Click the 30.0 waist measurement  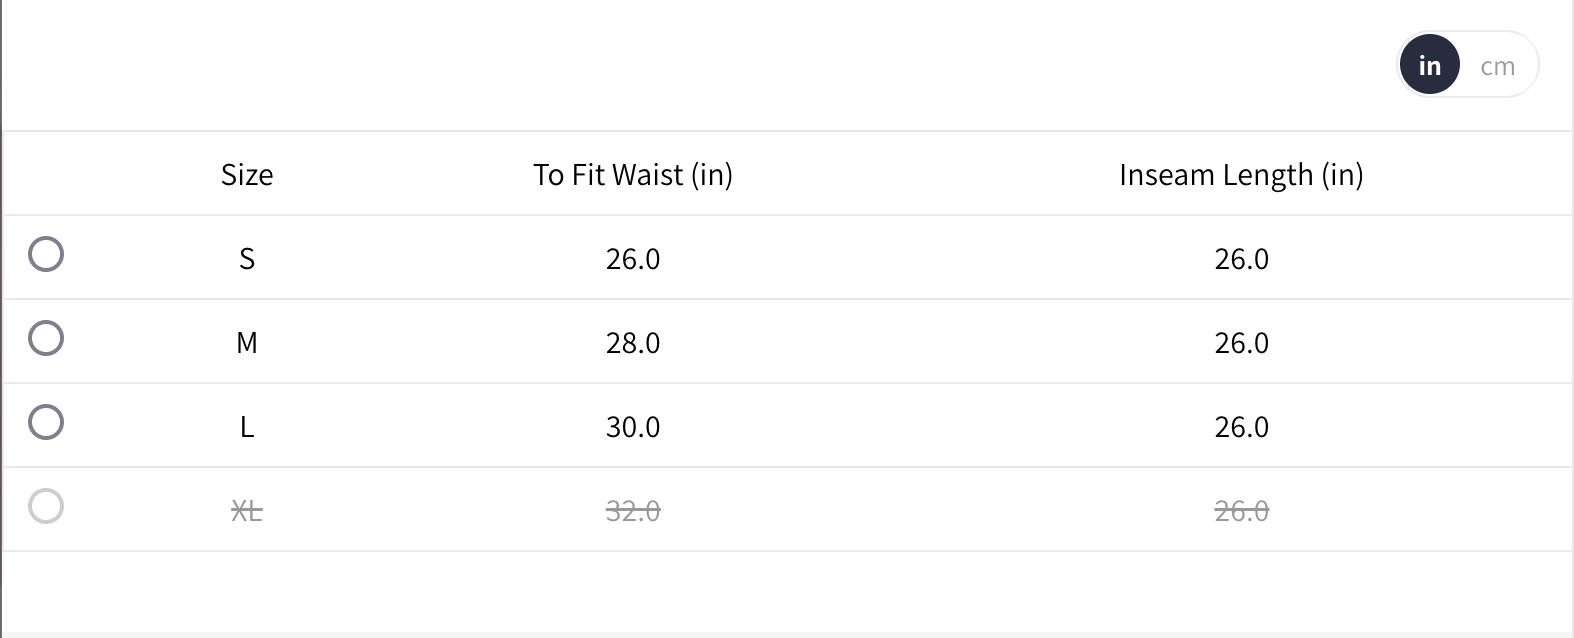click(x=632, y=427)
